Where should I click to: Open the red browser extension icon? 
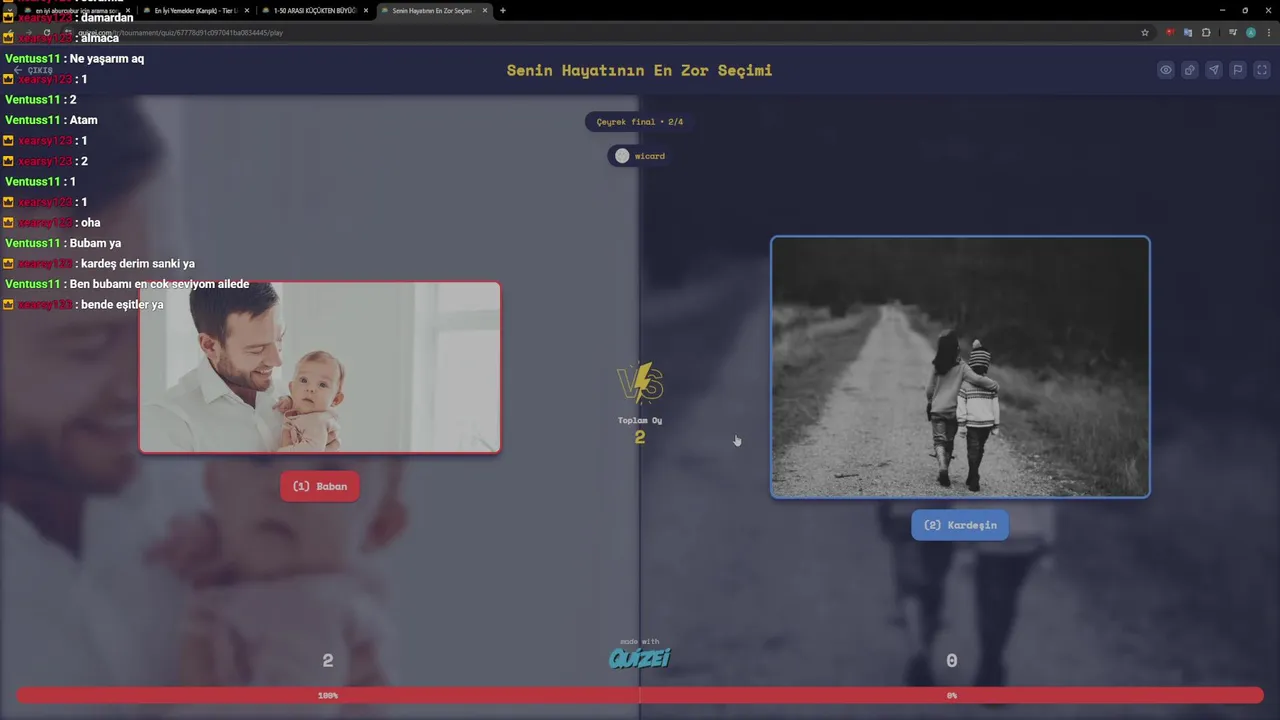(x=1170, y=32)
